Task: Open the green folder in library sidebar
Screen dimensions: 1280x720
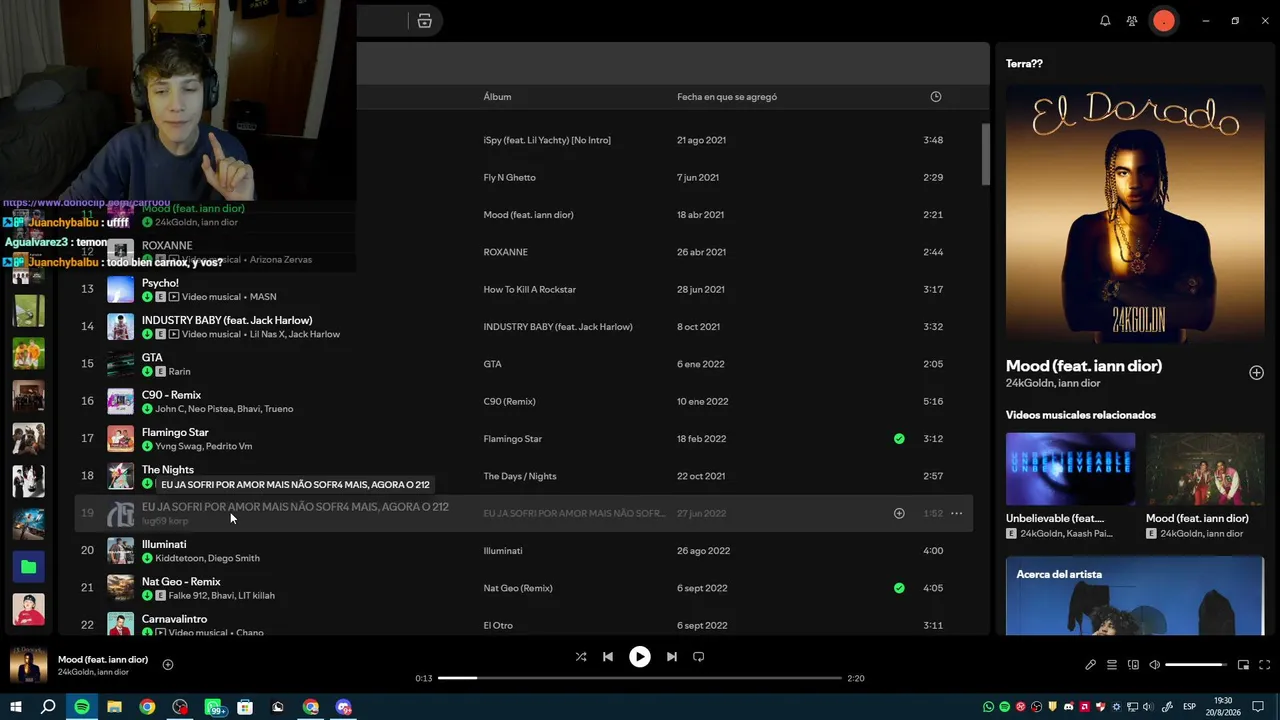Action: [28, 567]
